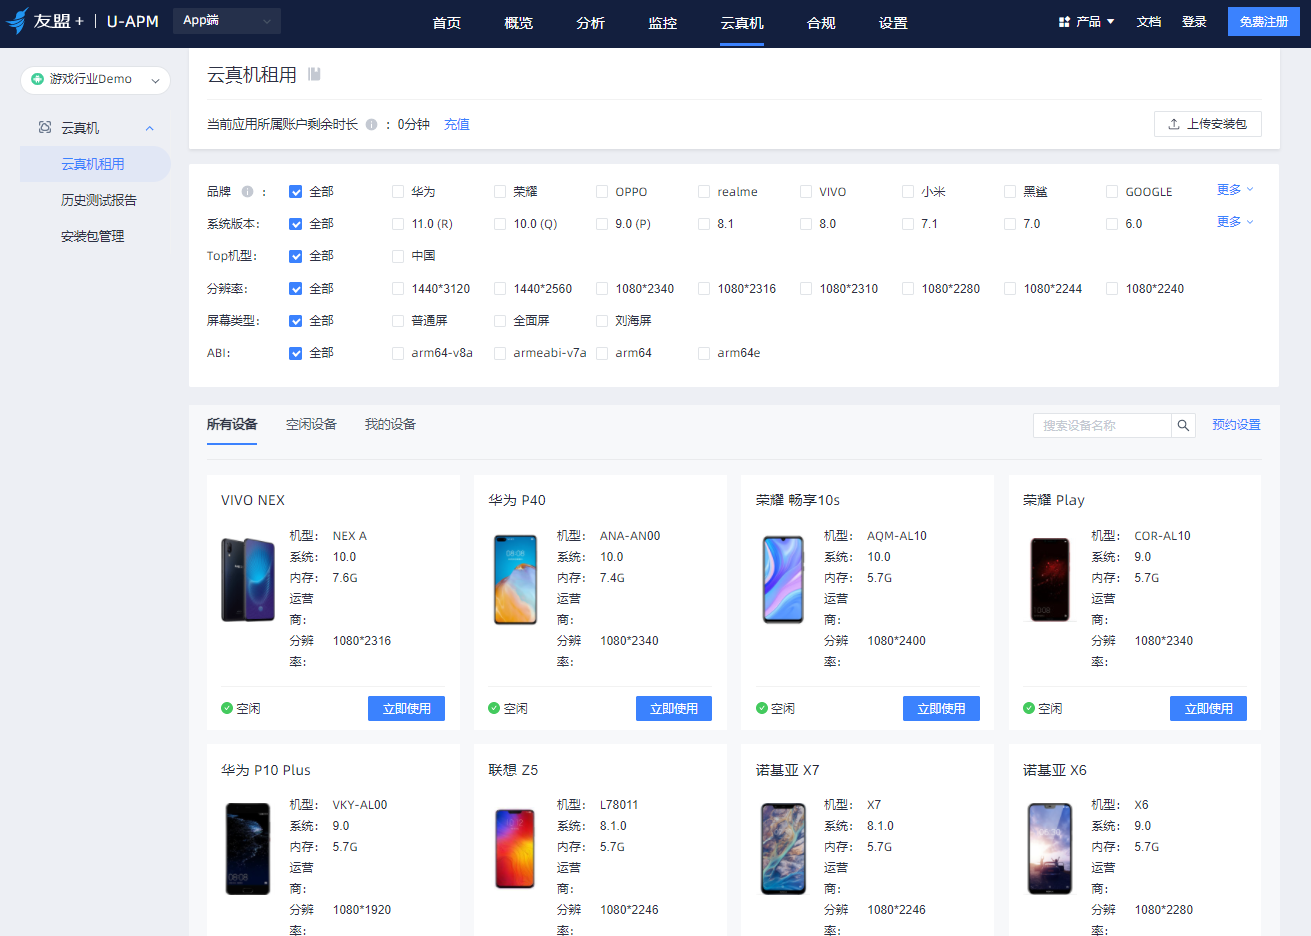Open the 产品 dropdown menu
Viewport: 1311px width, 936px height.
click(x=1086, y=22)
